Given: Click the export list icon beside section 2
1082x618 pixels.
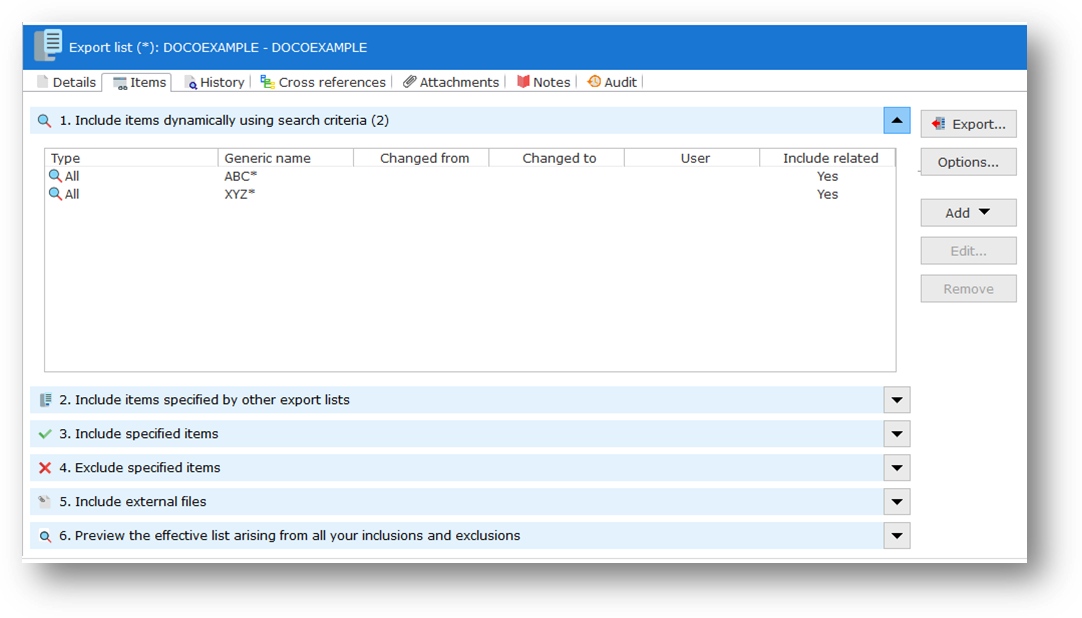Looking at the screenshot, I should [x=46, y=400].
